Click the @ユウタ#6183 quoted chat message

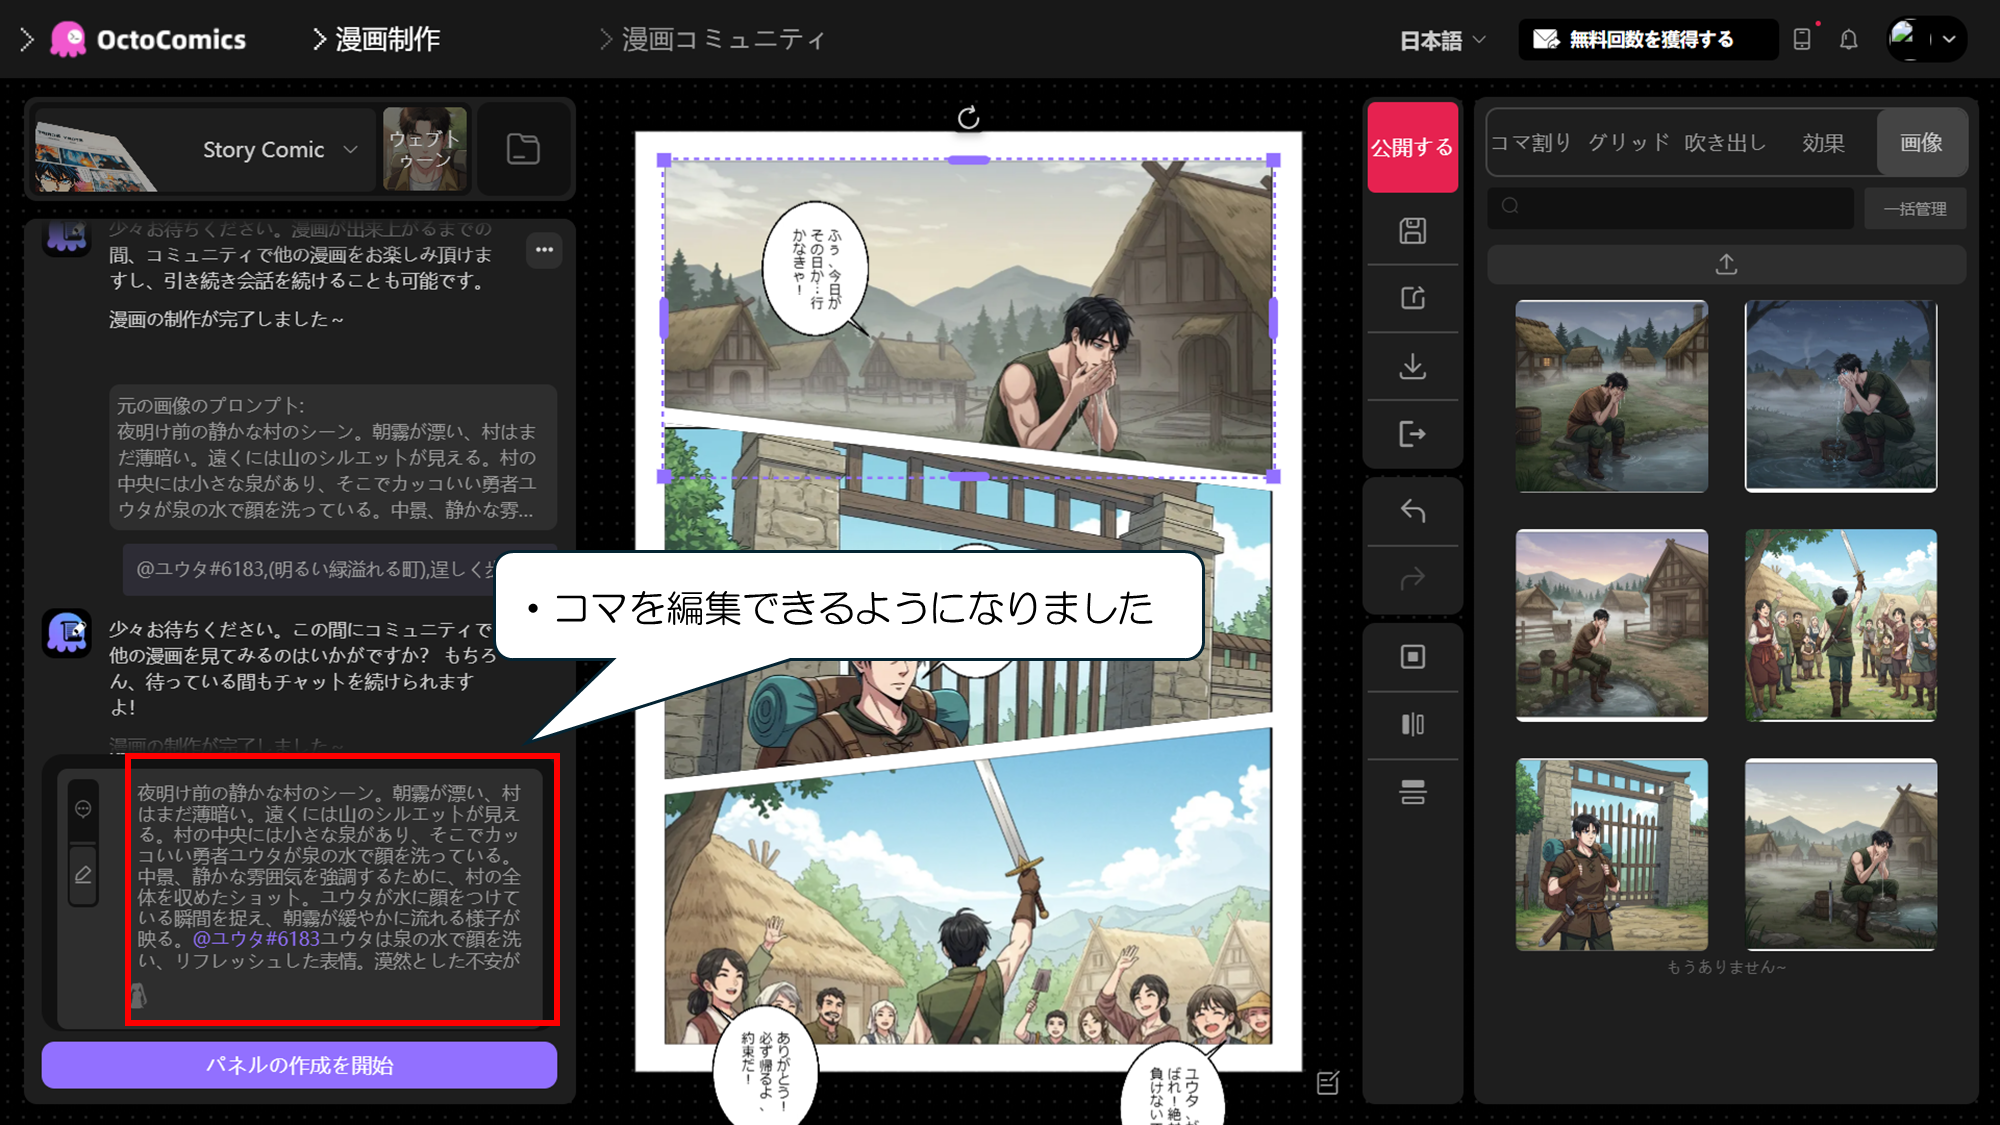click(x=340, y=569)
